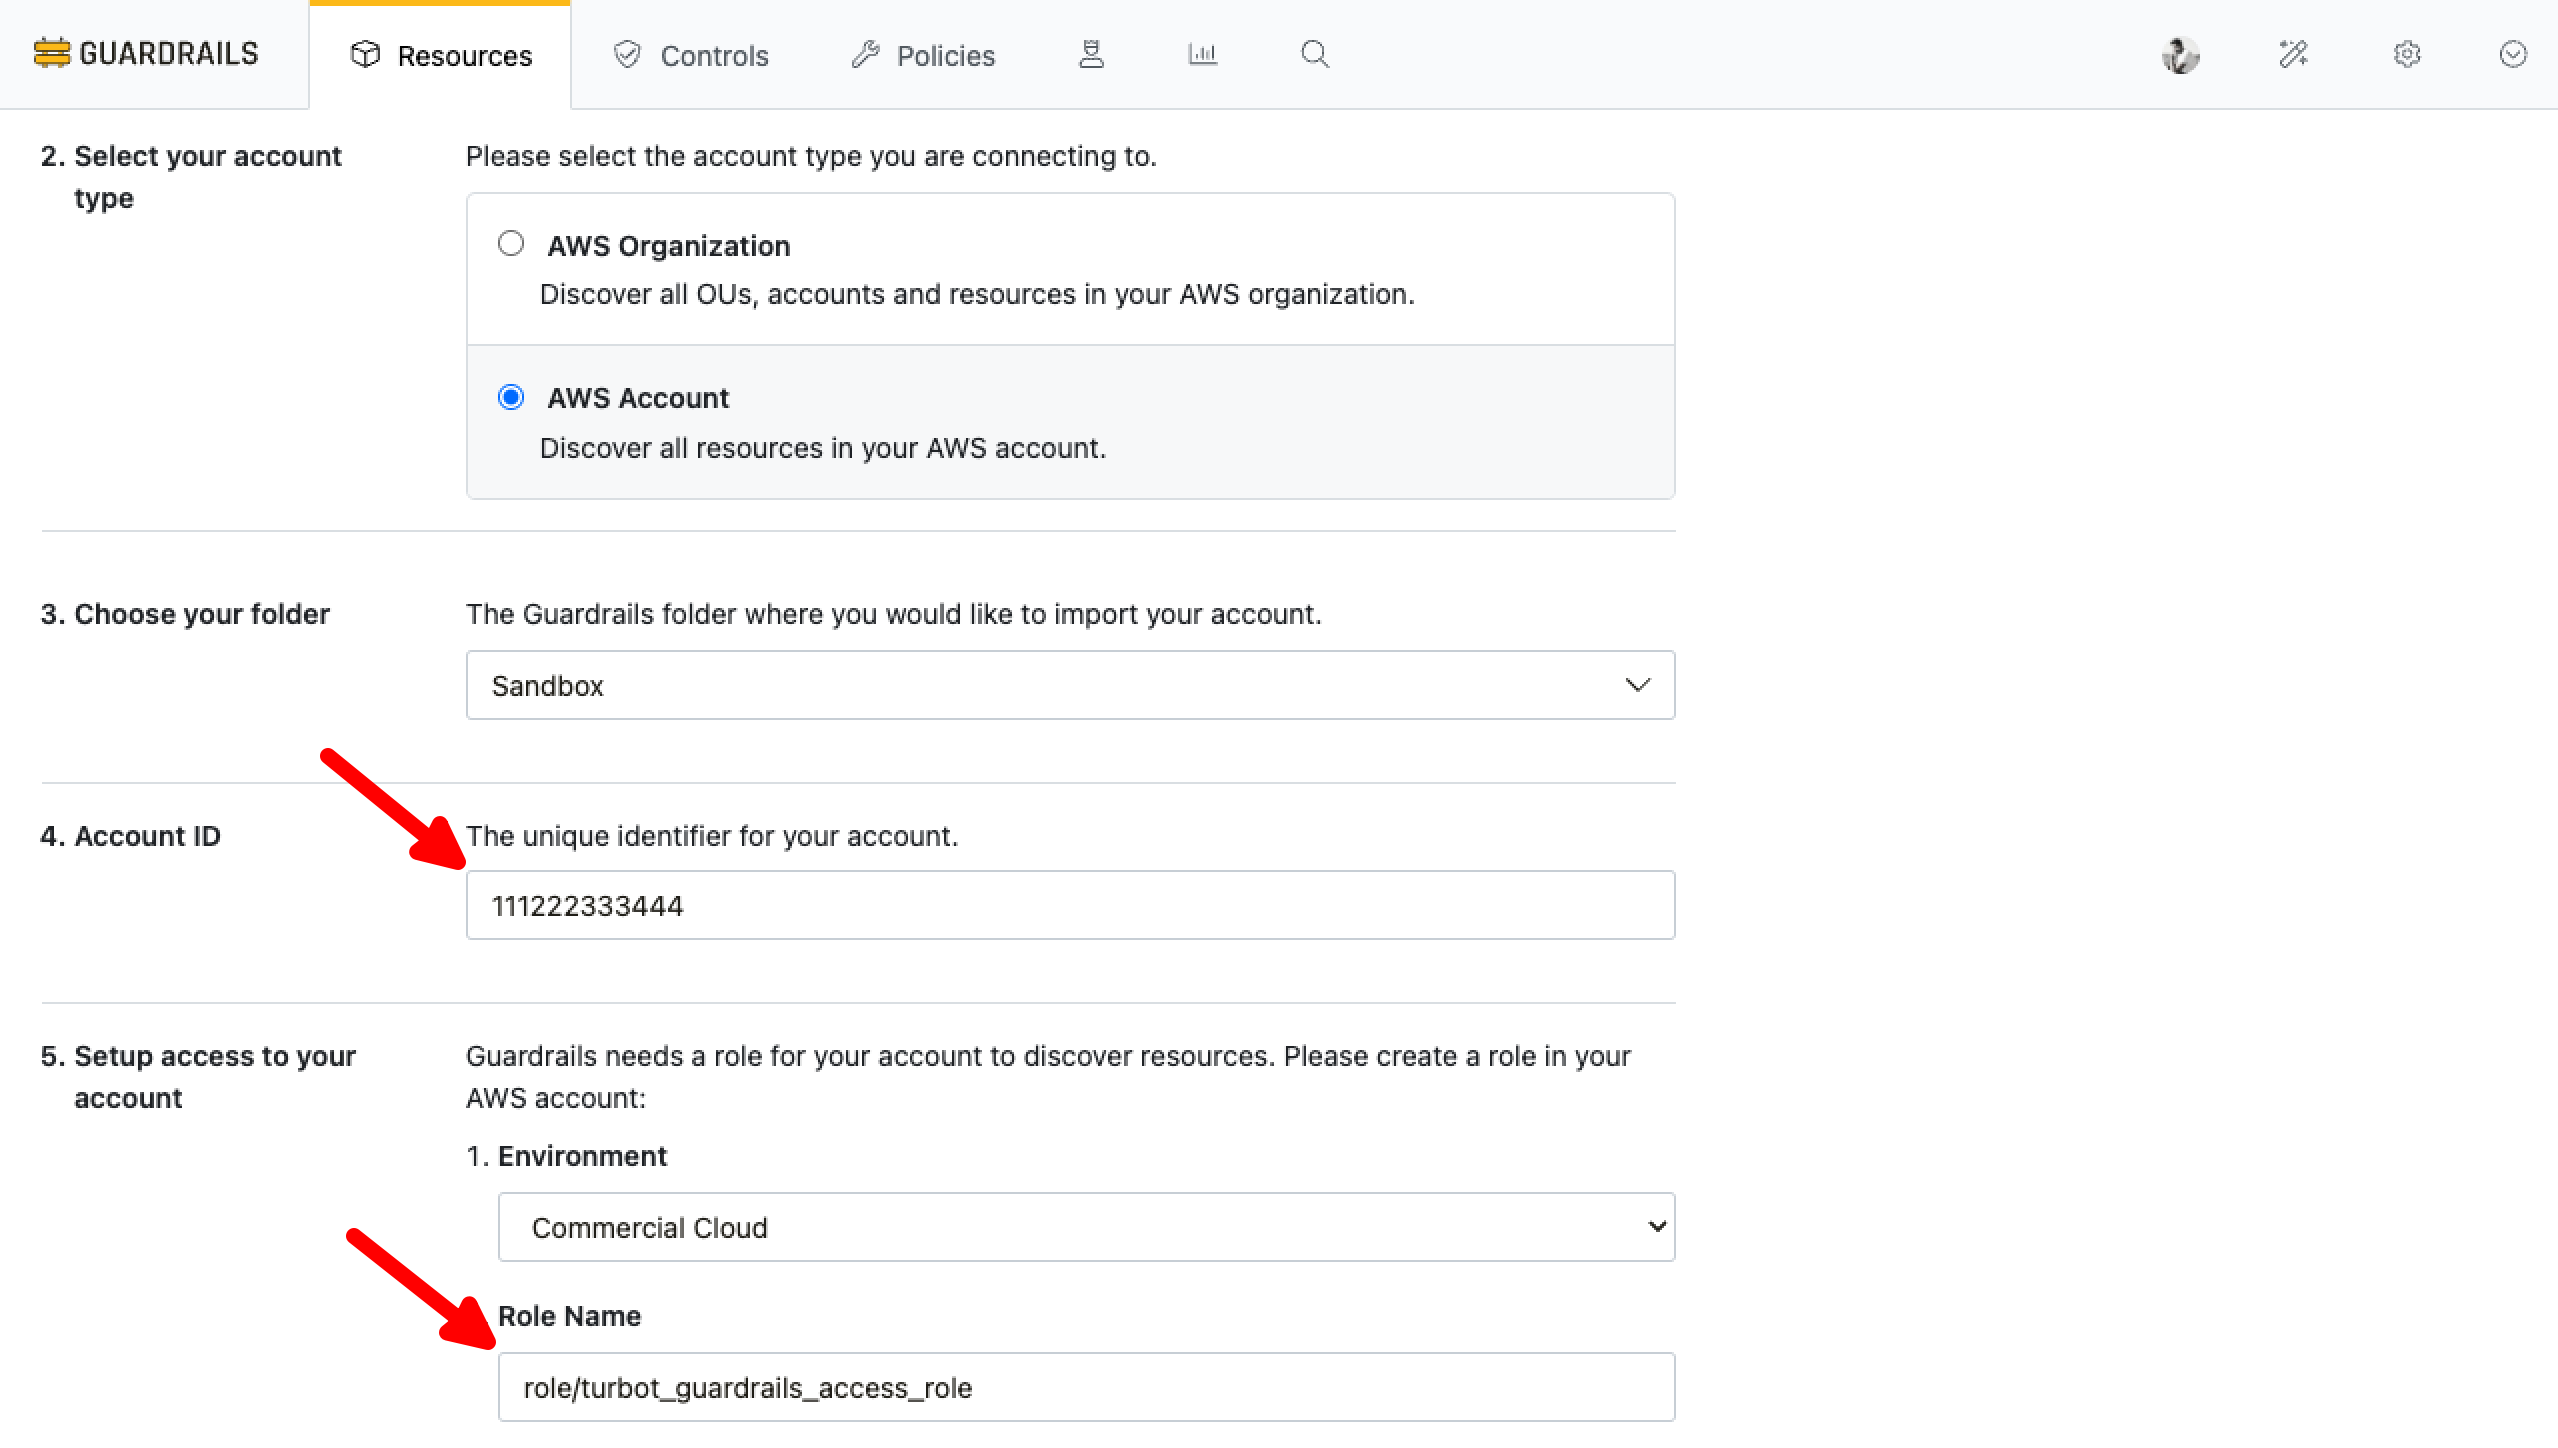Click the AWS Organization option label

pos(668,246)
